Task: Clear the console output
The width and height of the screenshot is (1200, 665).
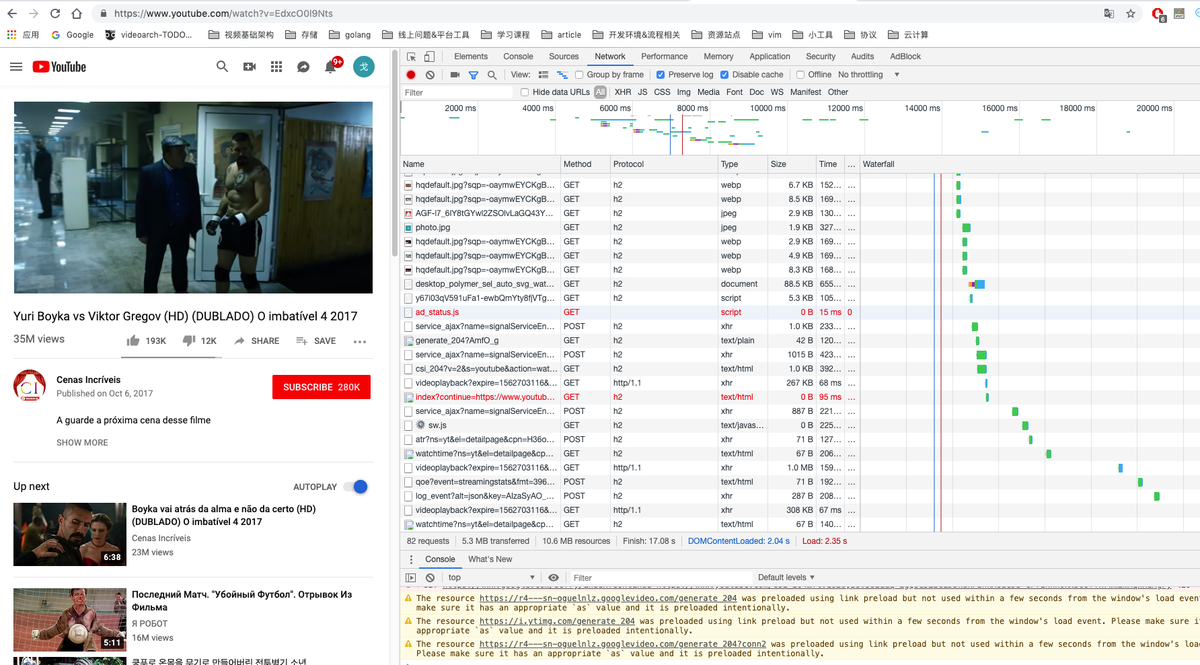Action: click(x=430, y=577)
